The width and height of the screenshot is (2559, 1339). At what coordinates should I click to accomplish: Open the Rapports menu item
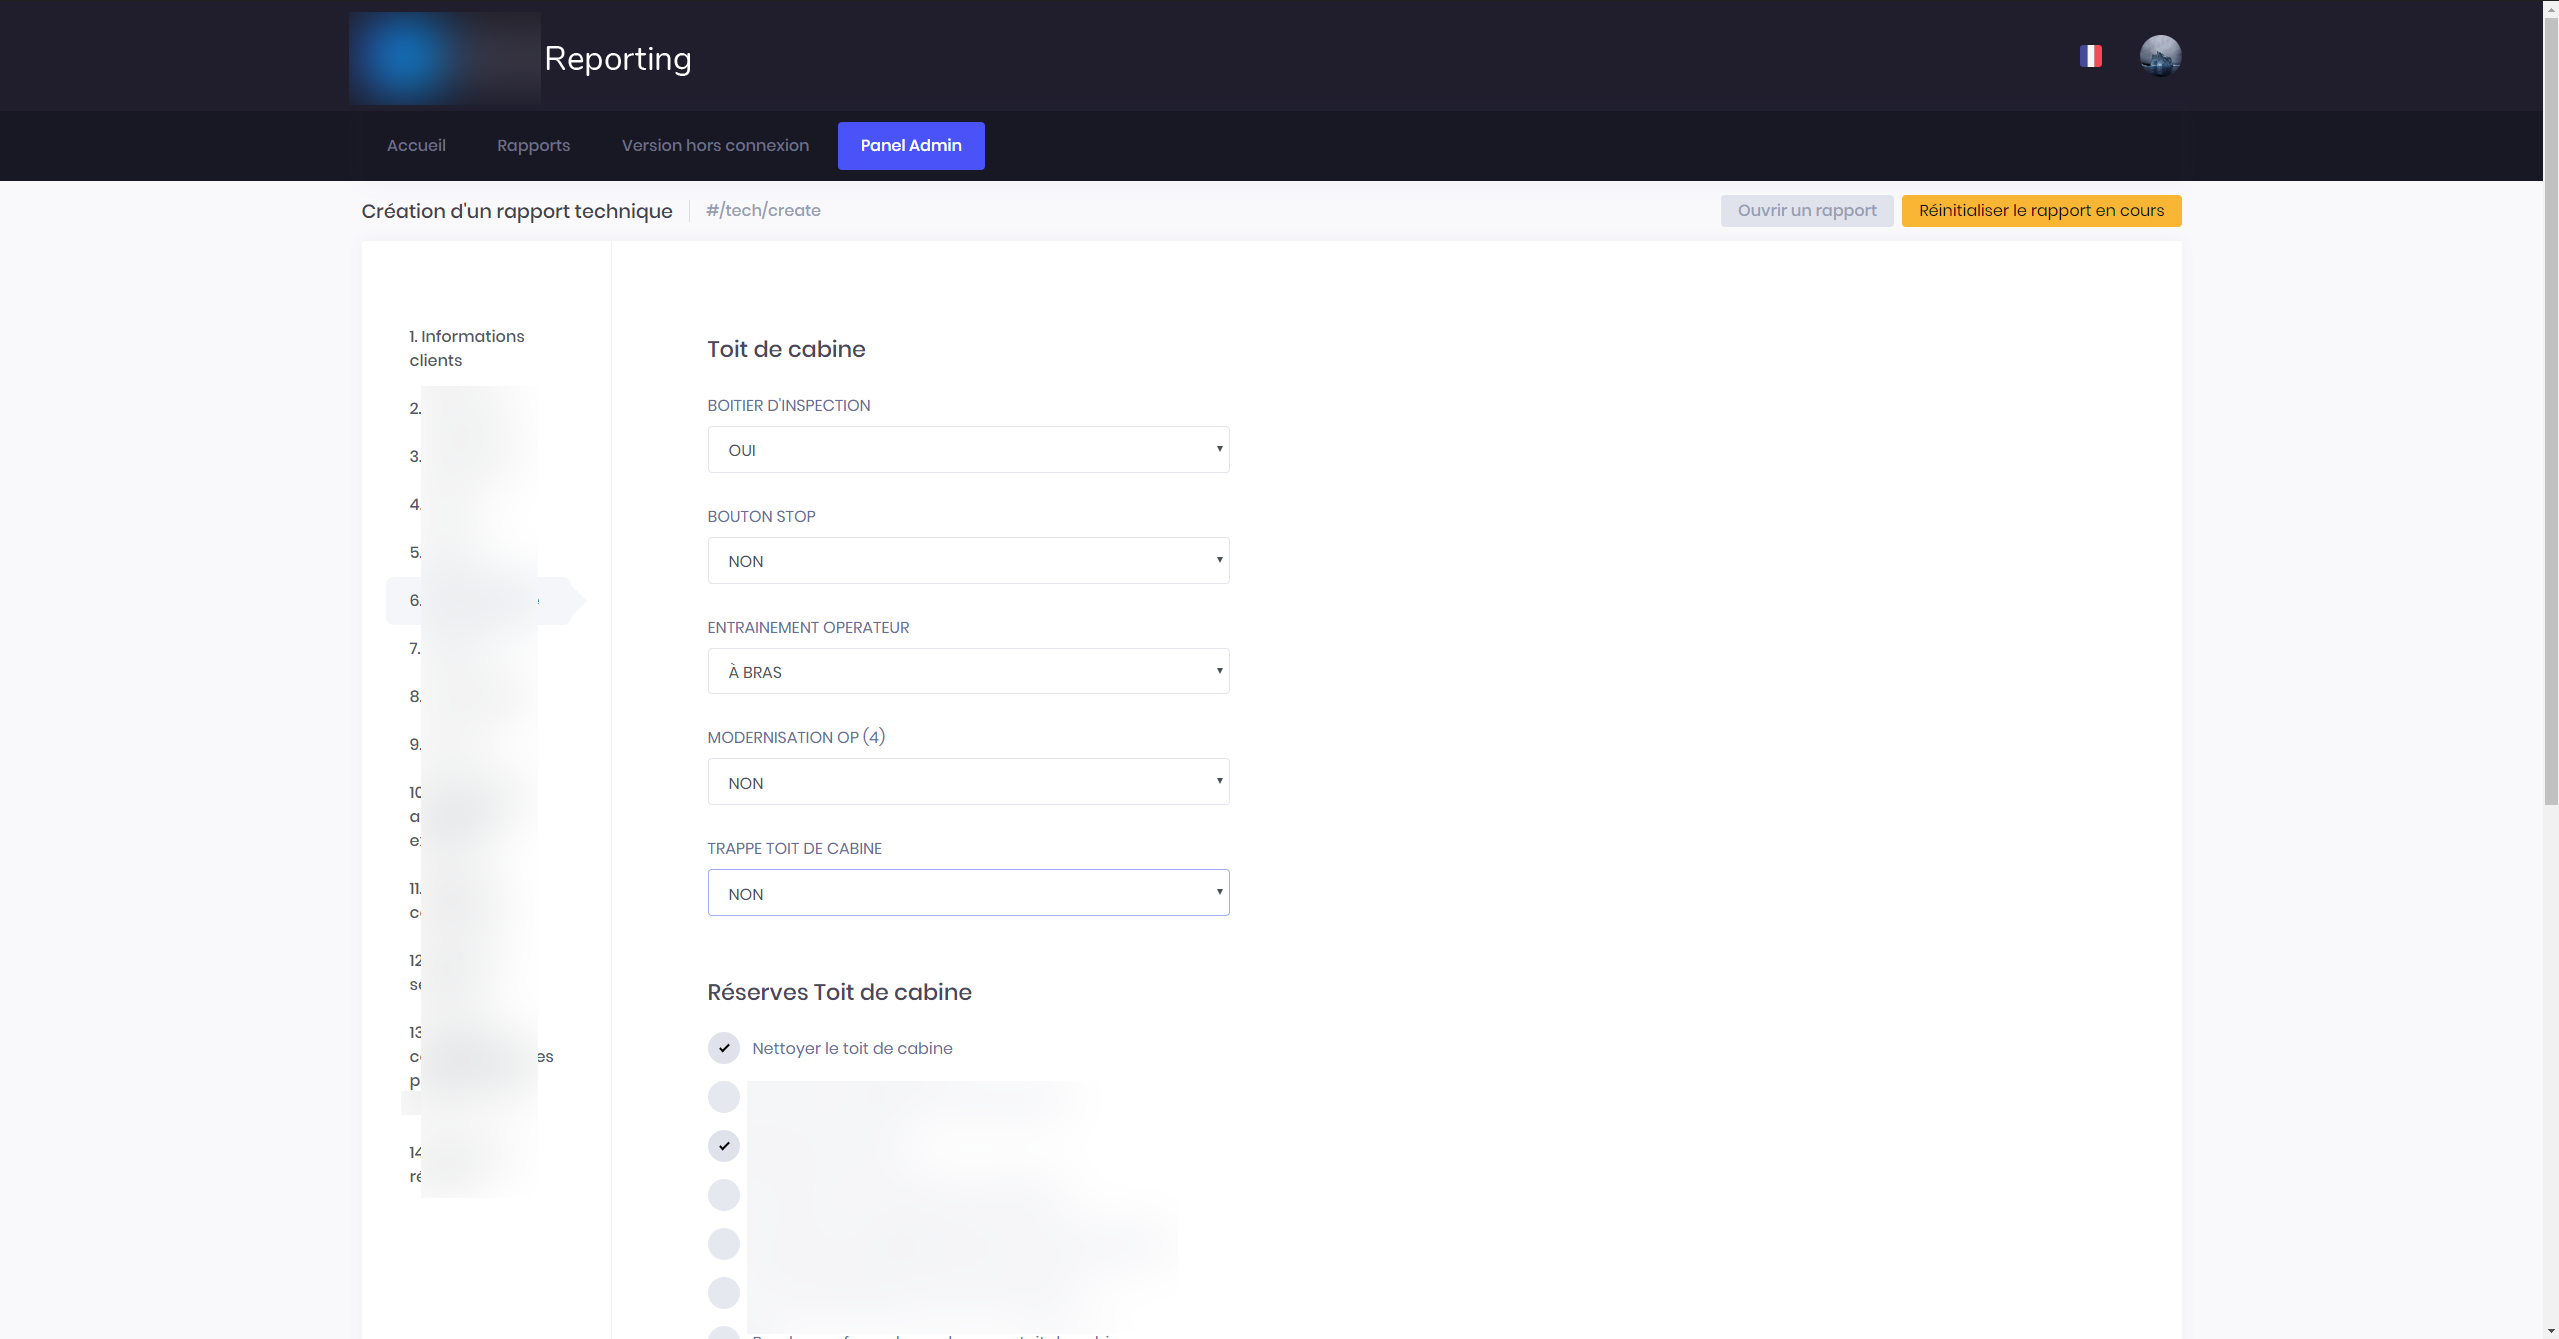[x=533, y=146]
